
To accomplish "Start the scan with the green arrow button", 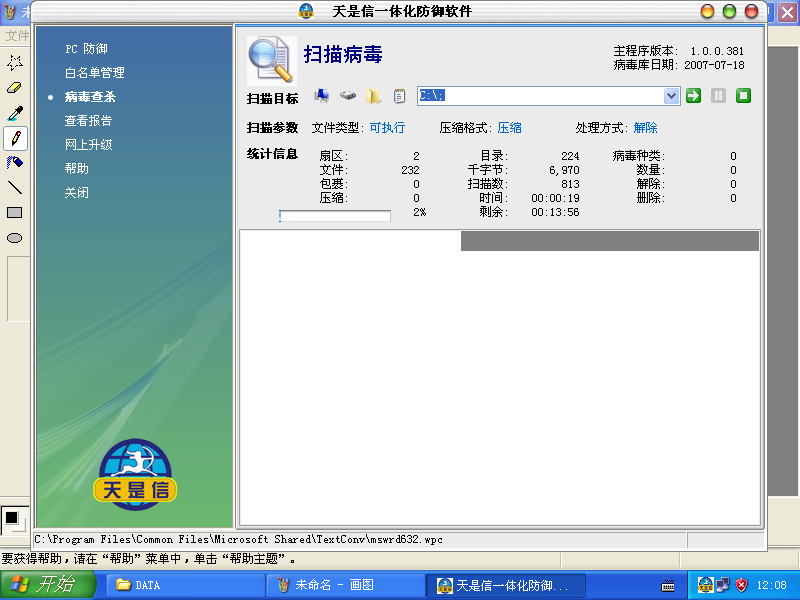I will 693,95.
